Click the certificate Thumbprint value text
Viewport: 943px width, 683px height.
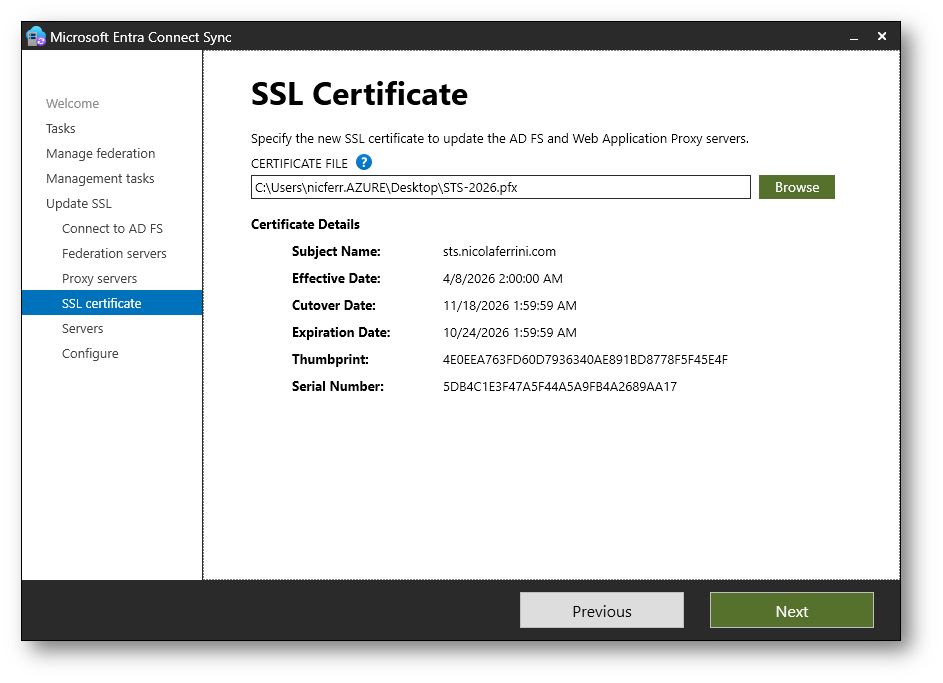coord(585,360)
